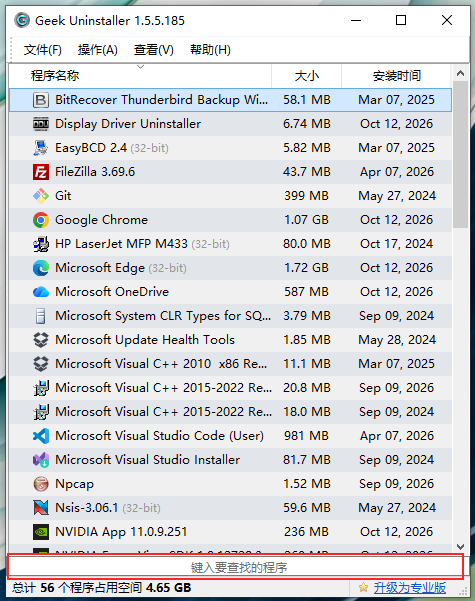Click the BitRecover Thunderbird Backup icon
The image size is (475, 601).
(41, 100)
